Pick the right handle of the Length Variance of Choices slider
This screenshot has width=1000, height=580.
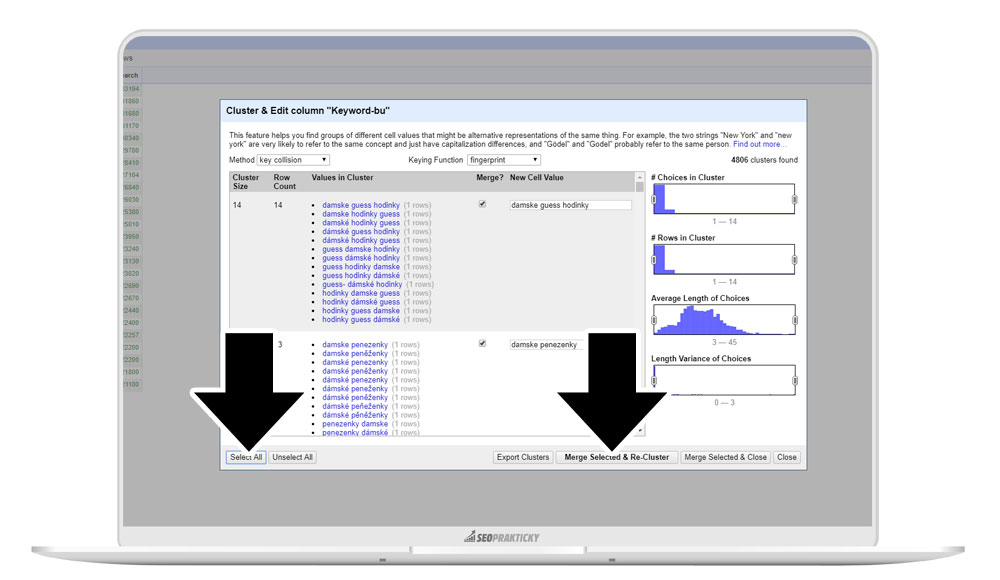795,381
